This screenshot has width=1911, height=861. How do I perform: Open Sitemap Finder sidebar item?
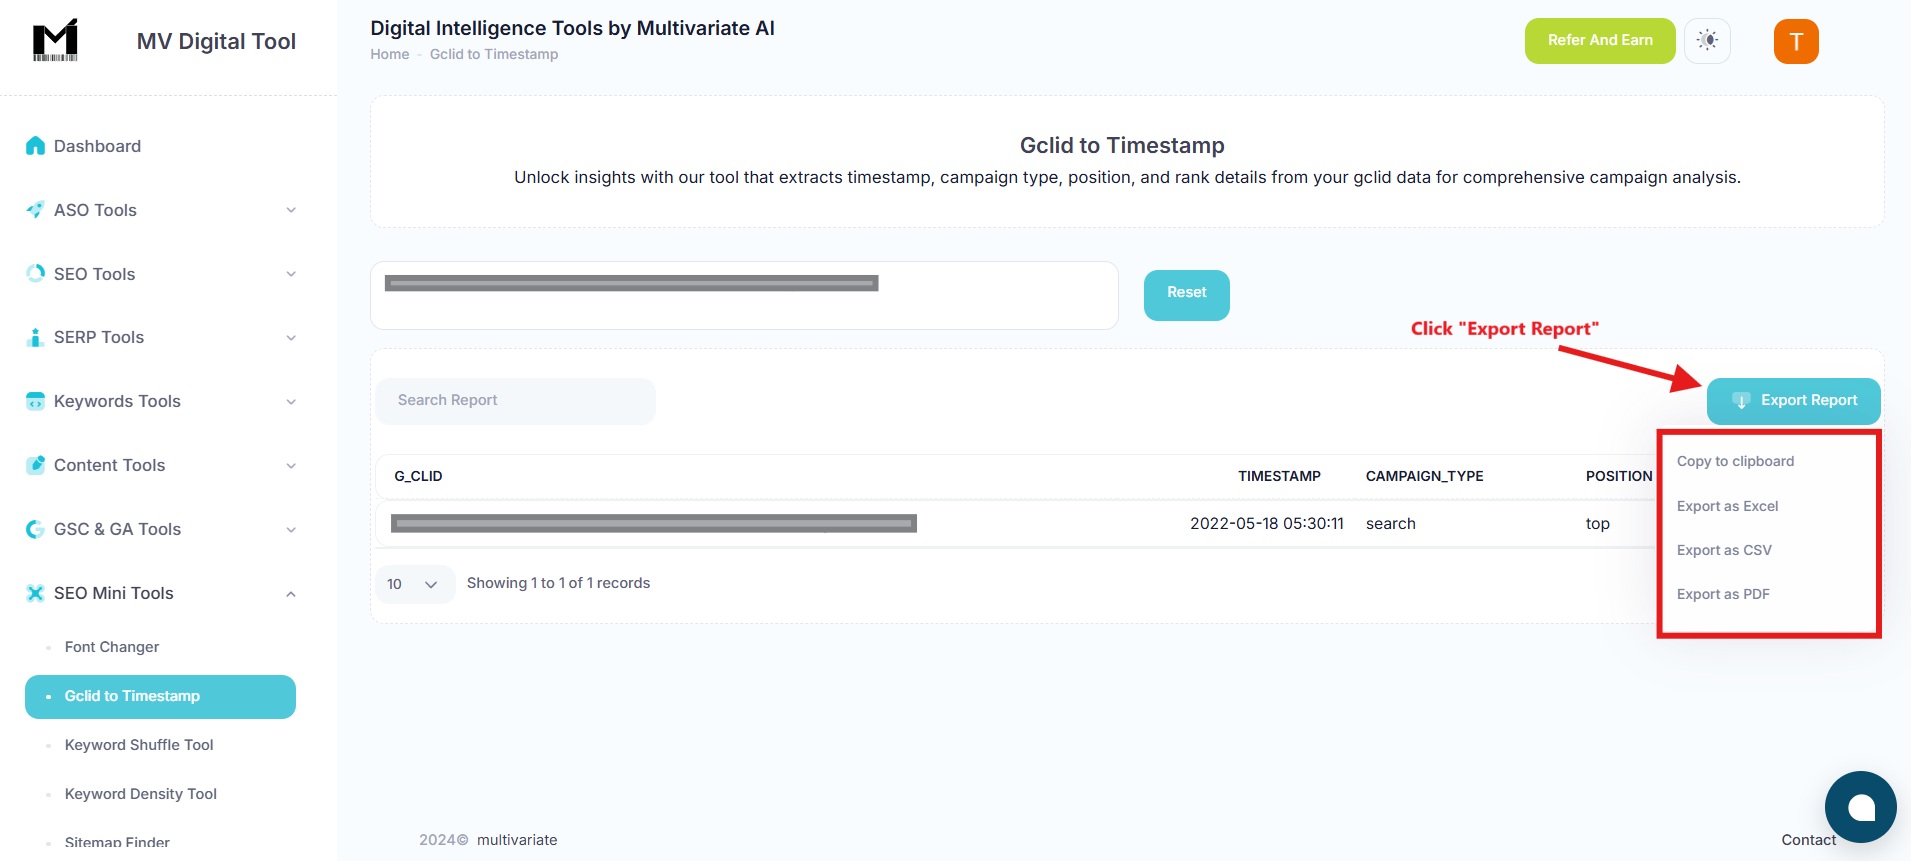(x=117, y=842)
